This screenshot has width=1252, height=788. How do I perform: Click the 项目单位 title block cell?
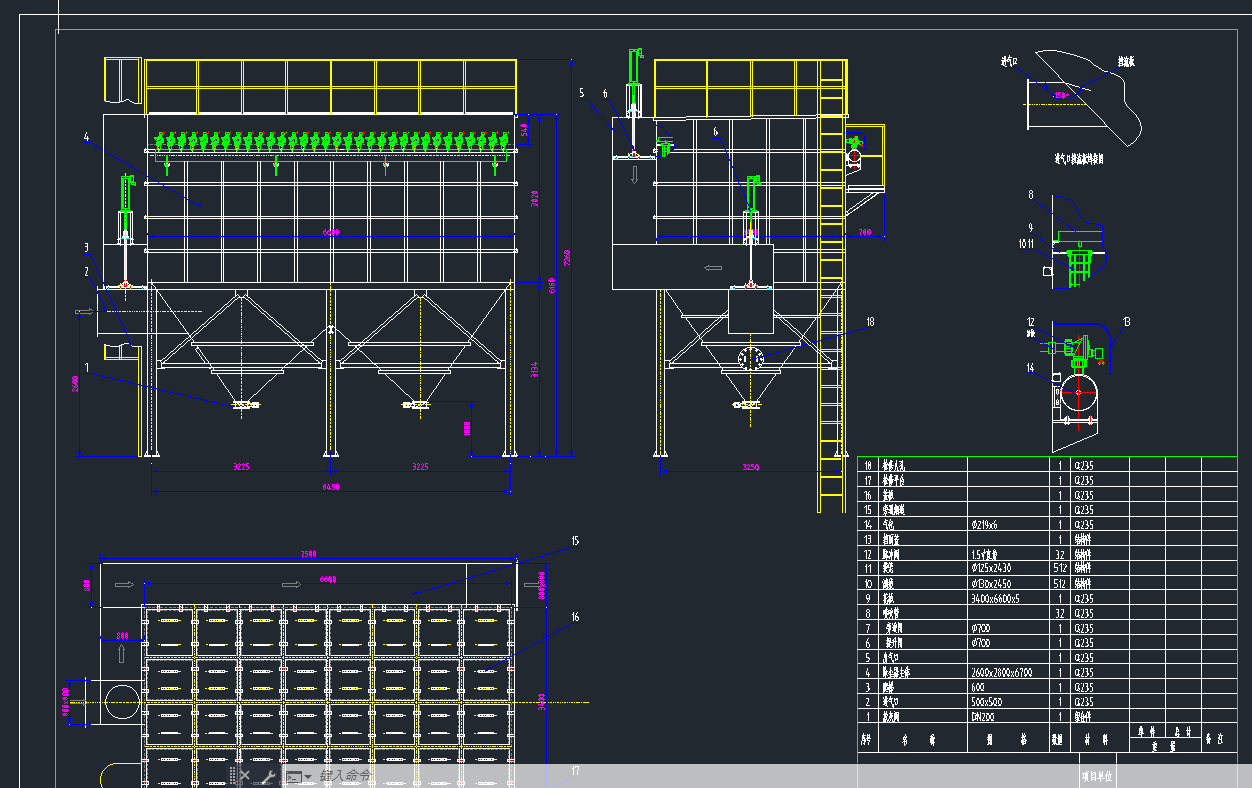[1097, 775]
